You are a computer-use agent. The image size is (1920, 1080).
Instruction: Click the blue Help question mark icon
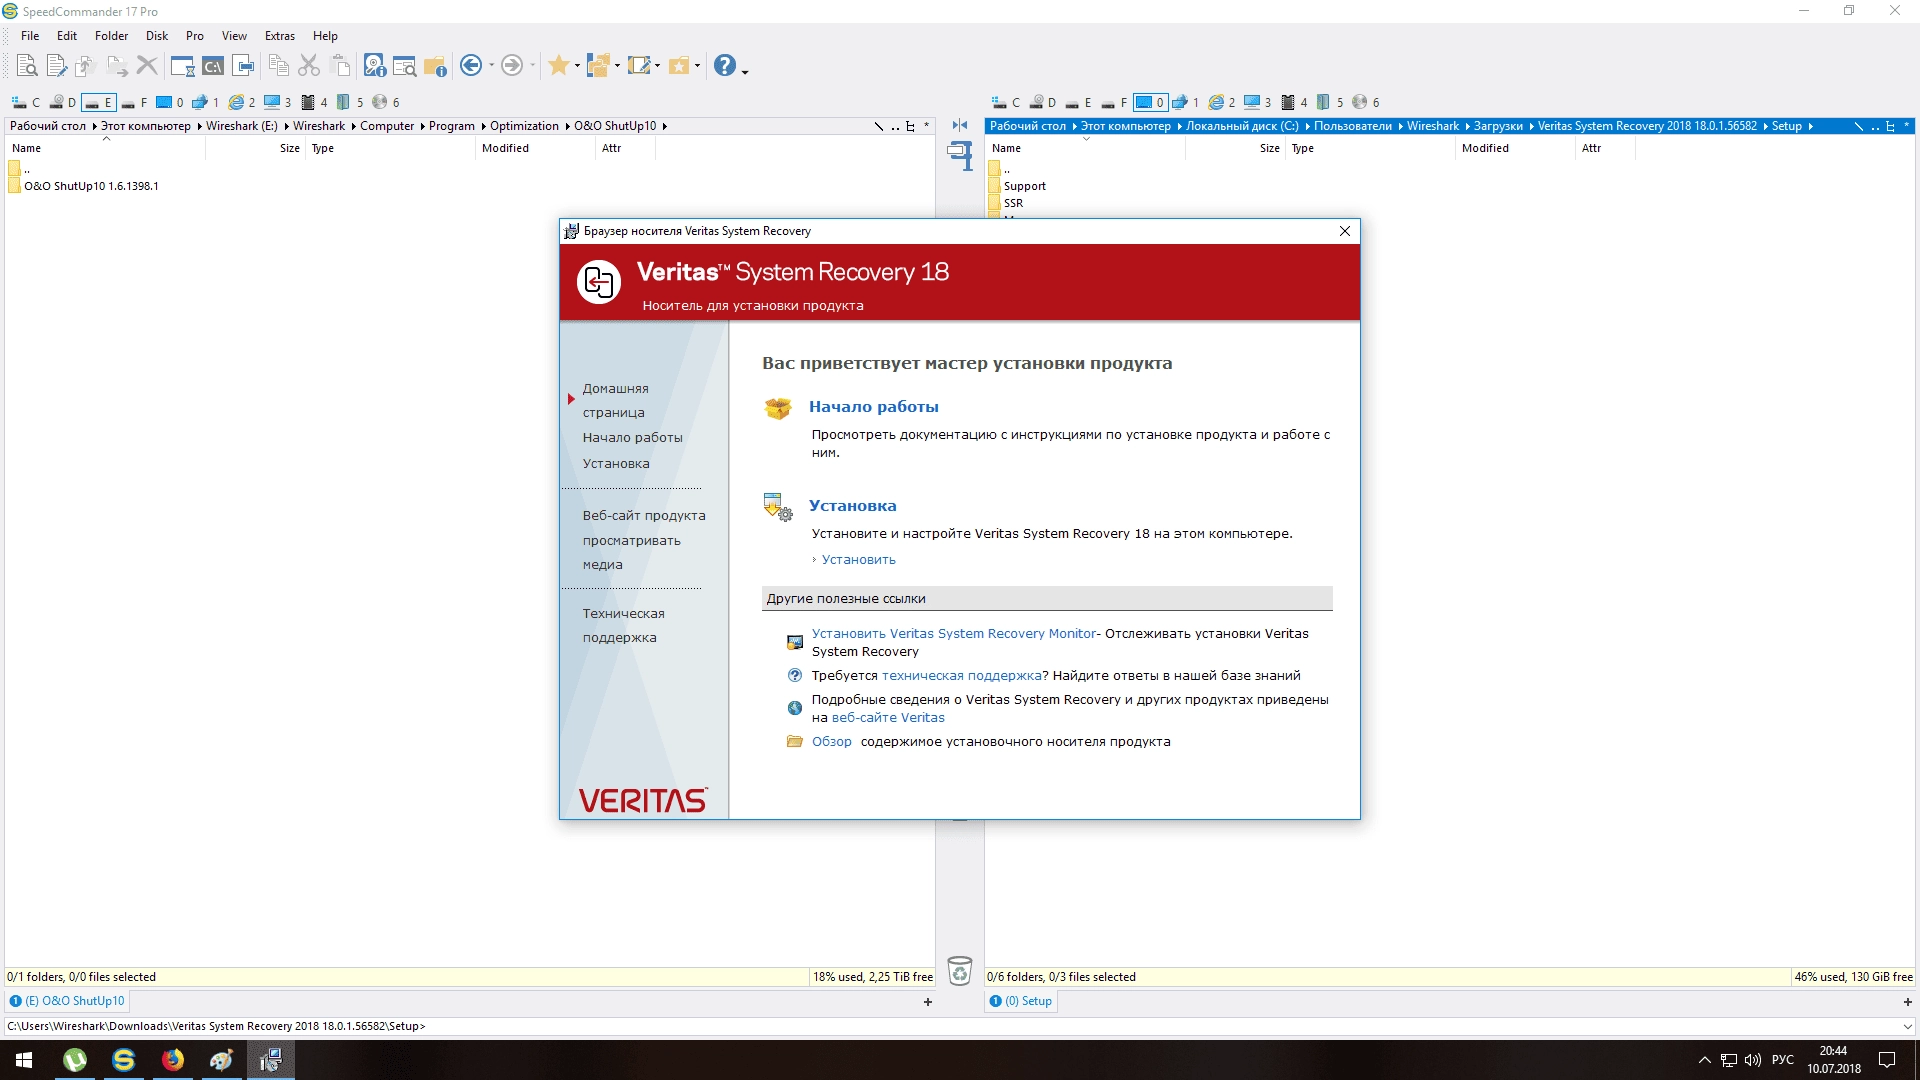pos(725,66)
